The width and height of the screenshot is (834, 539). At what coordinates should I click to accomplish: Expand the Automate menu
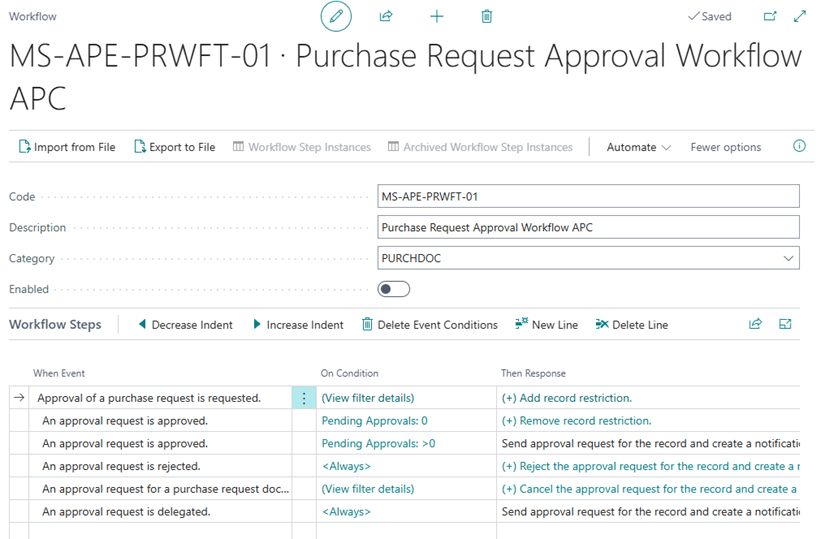(638, 147)
